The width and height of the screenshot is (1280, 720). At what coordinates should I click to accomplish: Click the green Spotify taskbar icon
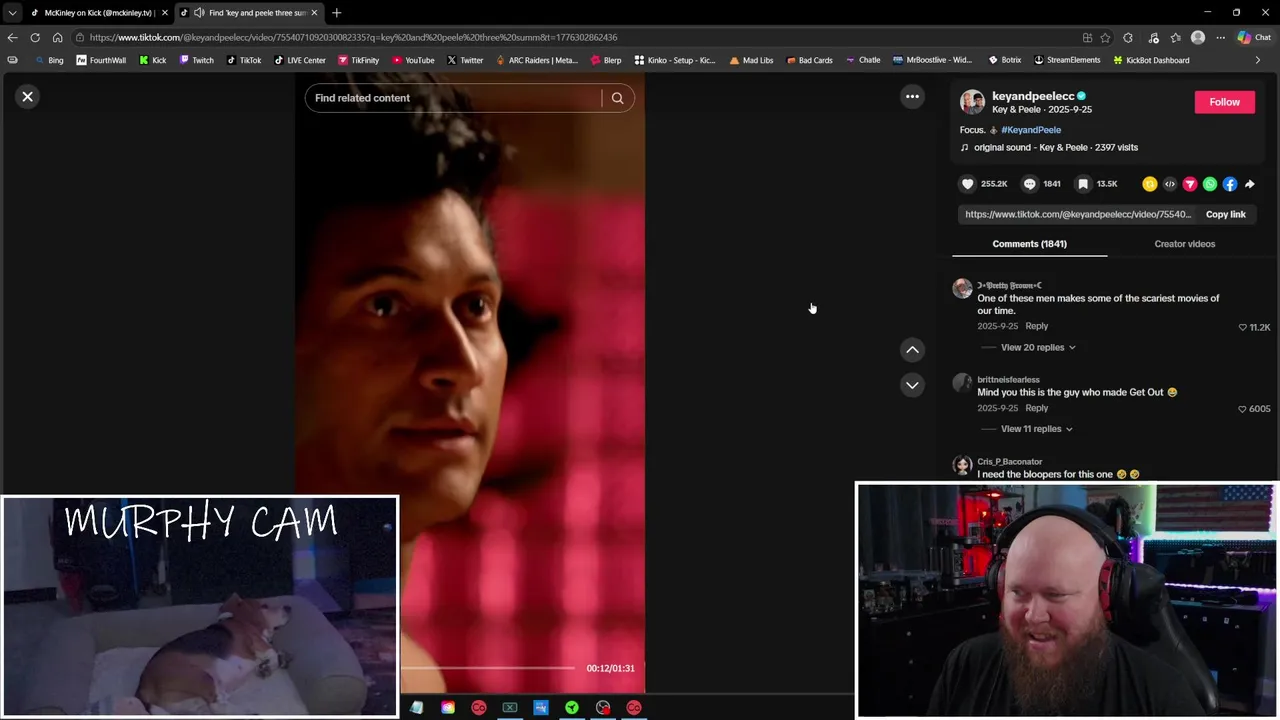572,708
